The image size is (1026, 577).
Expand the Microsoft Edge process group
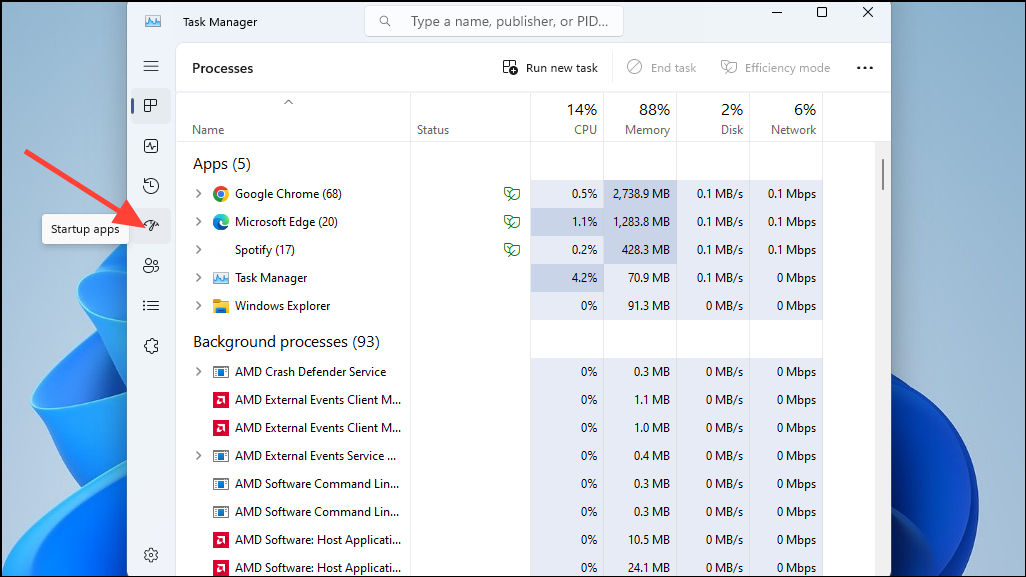pyautogui.click(x=198, y=222)
